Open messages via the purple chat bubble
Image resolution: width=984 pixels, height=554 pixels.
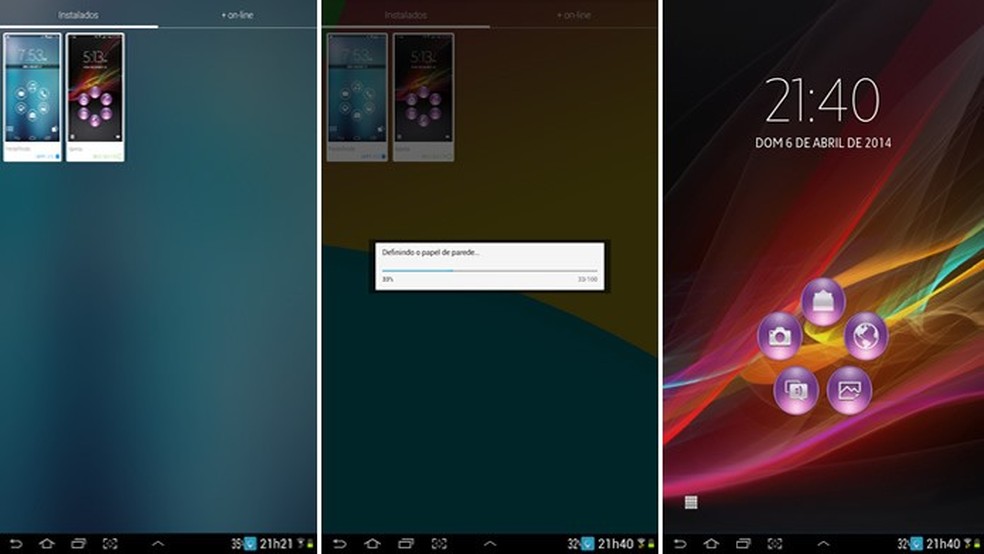(x=796, y=390)
